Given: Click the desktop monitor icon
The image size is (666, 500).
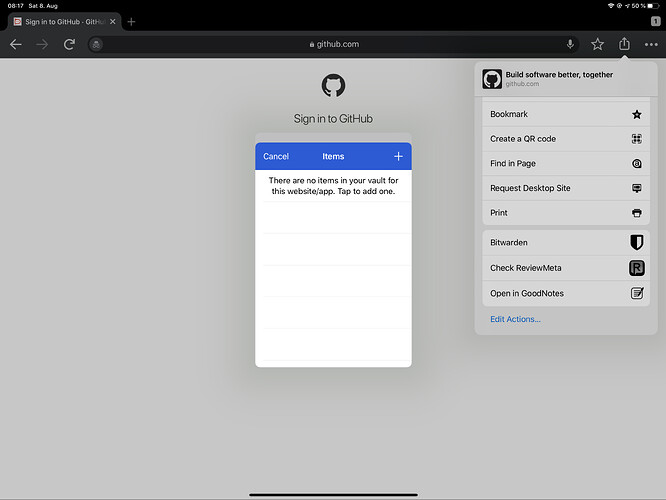Looking at the screenshot, I should (637, 188).
